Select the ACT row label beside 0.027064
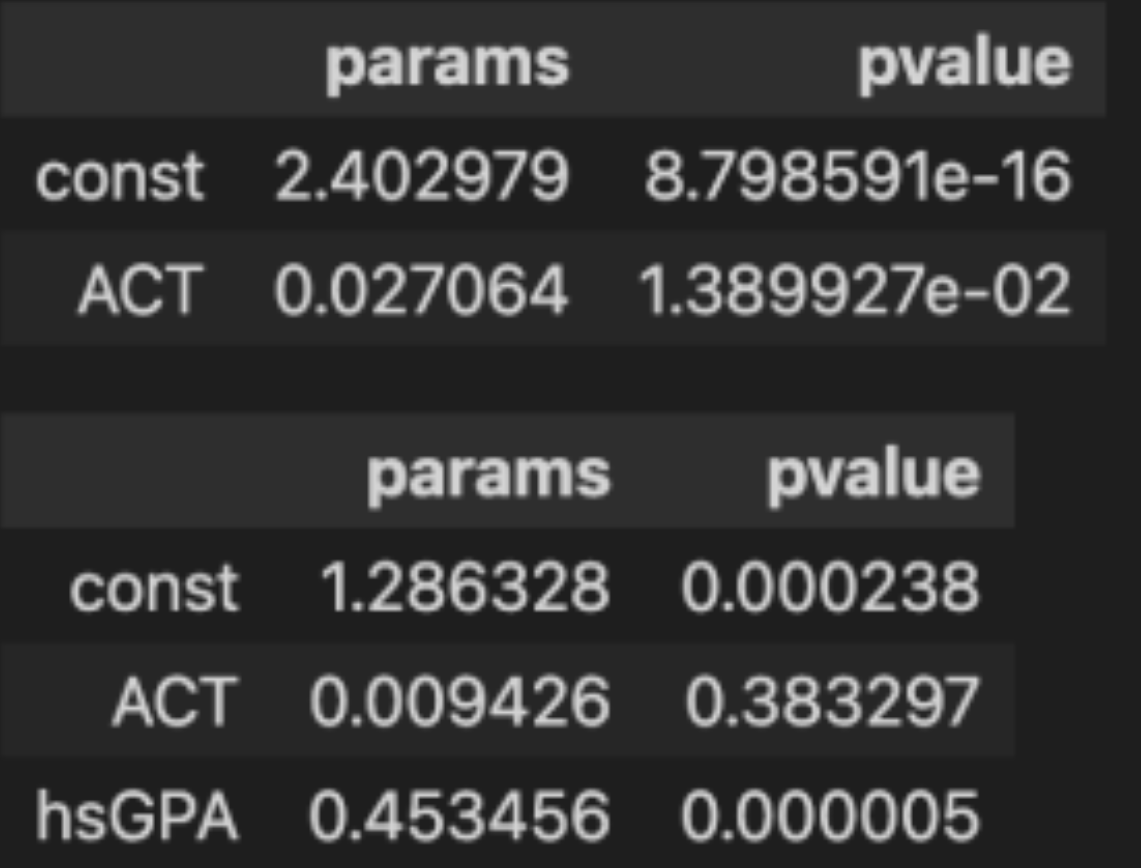The height and width of the screenshot is (868, 1141). point(140,292)
